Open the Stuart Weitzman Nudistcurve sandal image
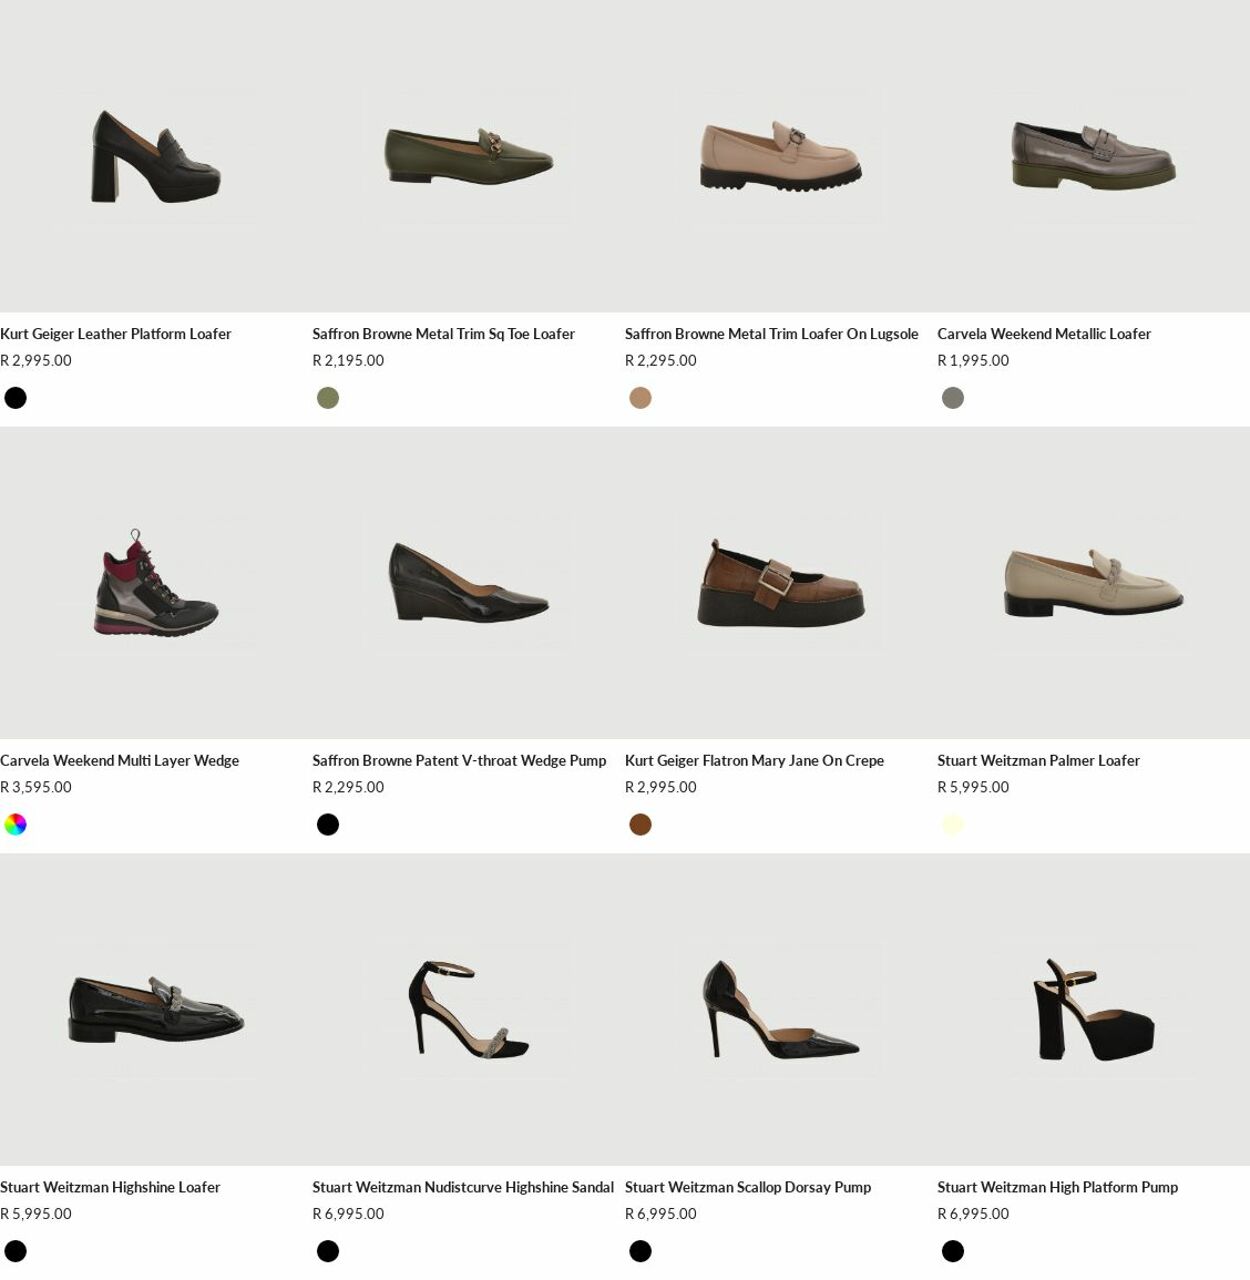This screenshot has height=1280, width=1250. (x=468, y=1010)
